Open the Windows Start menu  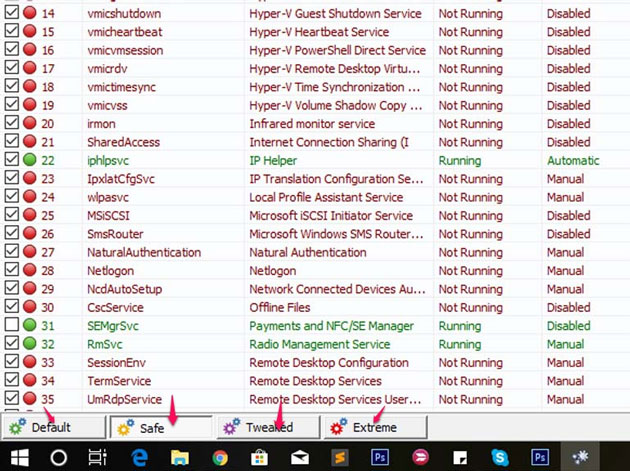20,457
